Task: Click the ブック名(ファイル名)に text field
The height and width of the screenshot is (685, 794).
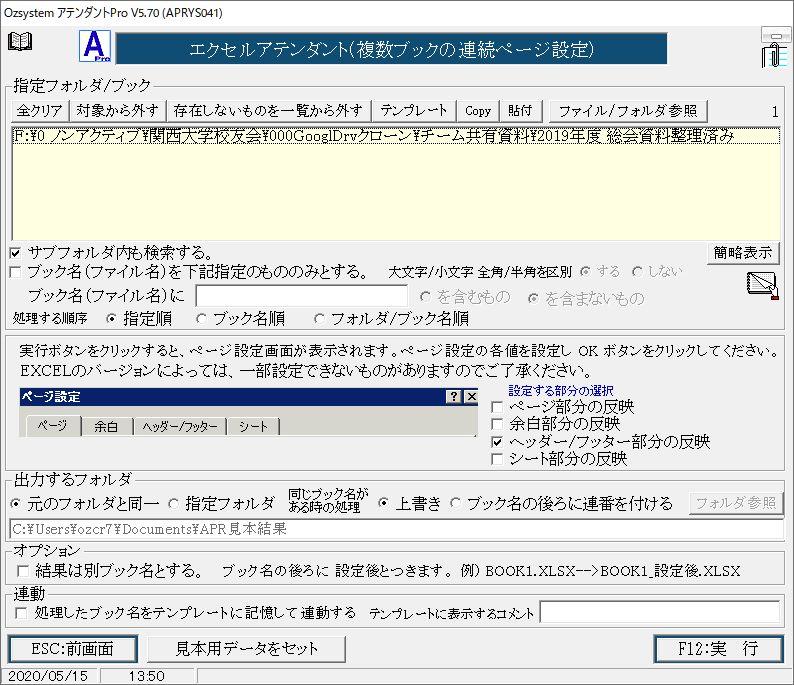Action: pyautogui.click(x=301, y=296)
